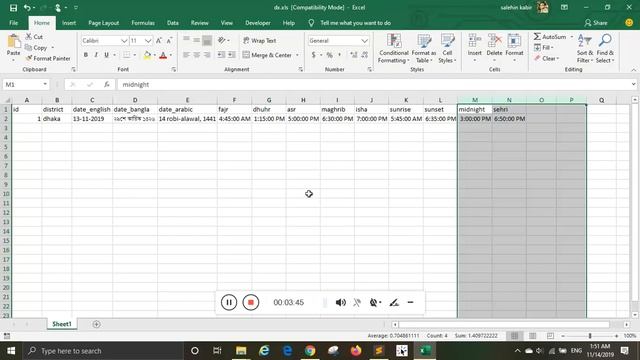The height and width of the screenshot is (360, 640).
Task: Adjust the zoom slider in status bar
Action: tap(589, 336)
